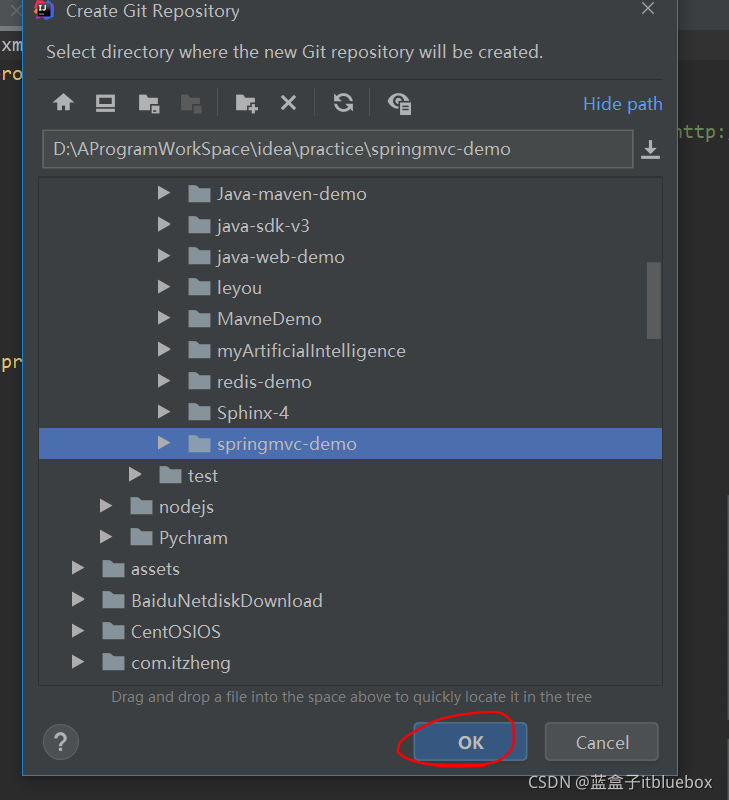Jump to the Project directory icon
Image resolution: width=729 pixels, height=800 pixels.
149,104
